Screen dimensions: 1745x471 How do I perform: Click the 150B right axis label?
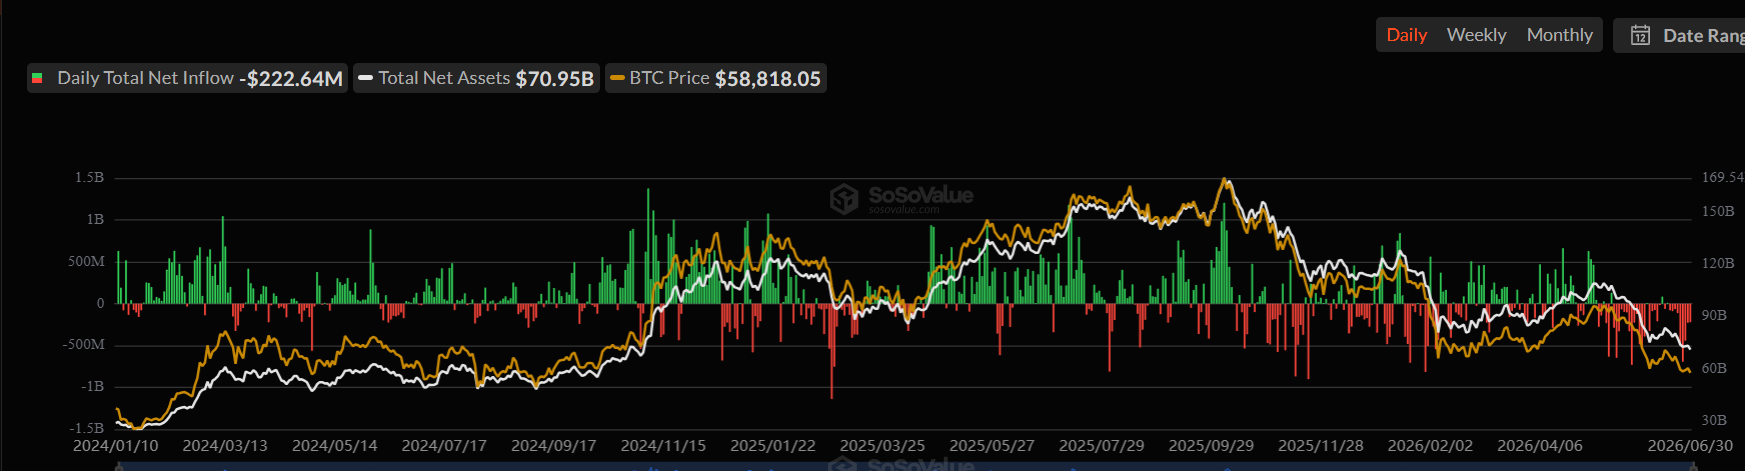(x=1718, y=211)
